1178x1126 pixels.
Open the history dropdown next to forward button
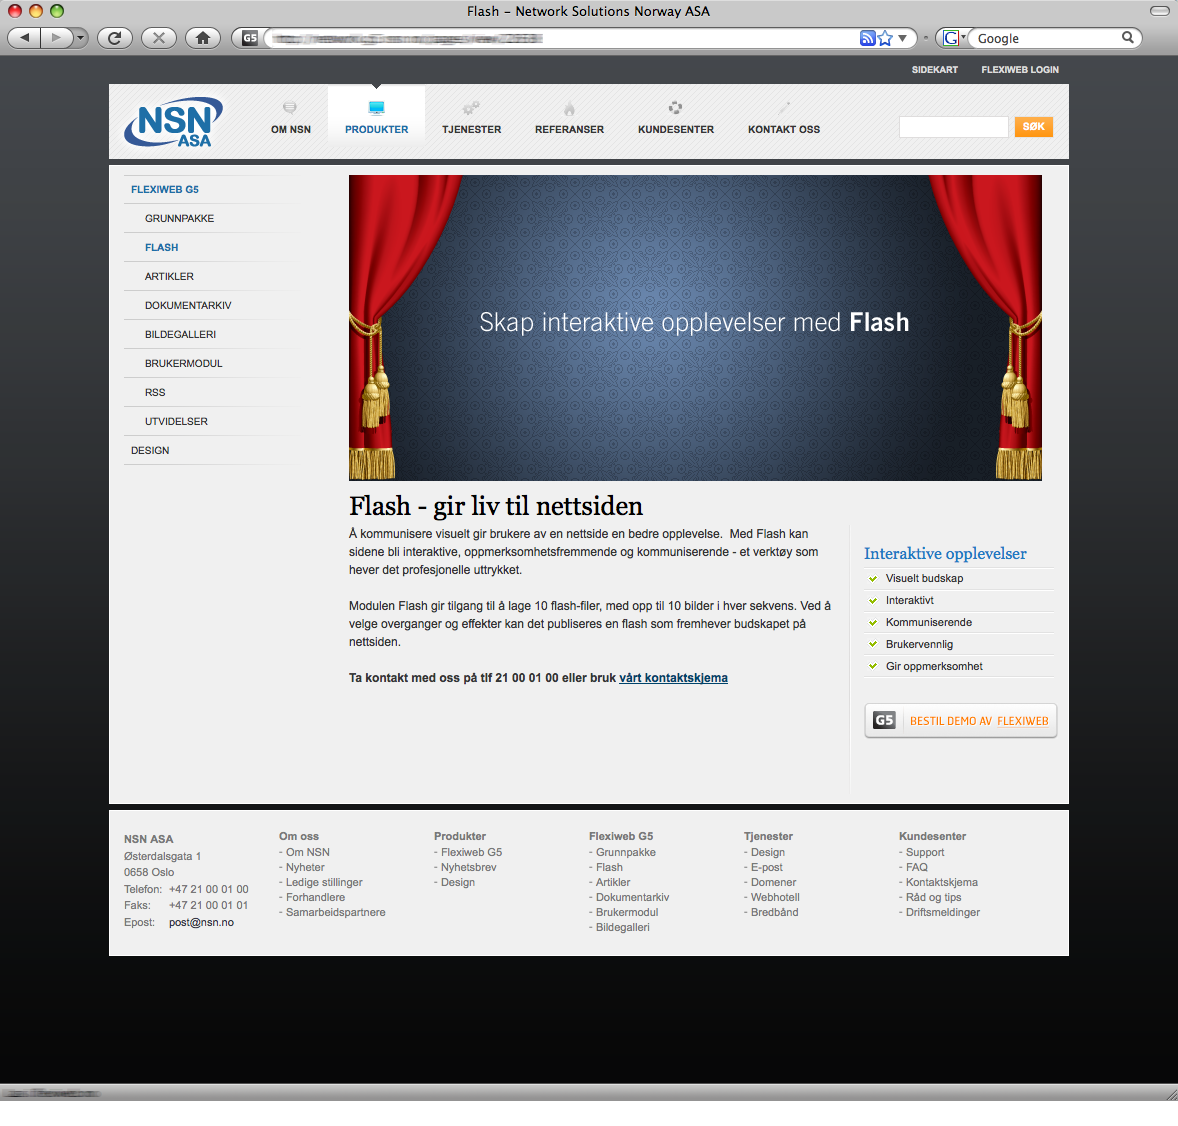(x=80, y=38)
